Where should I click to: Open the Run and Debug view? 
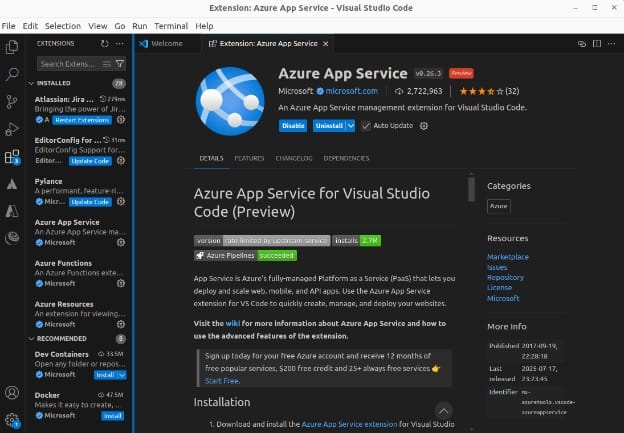(x=12, y=129)
